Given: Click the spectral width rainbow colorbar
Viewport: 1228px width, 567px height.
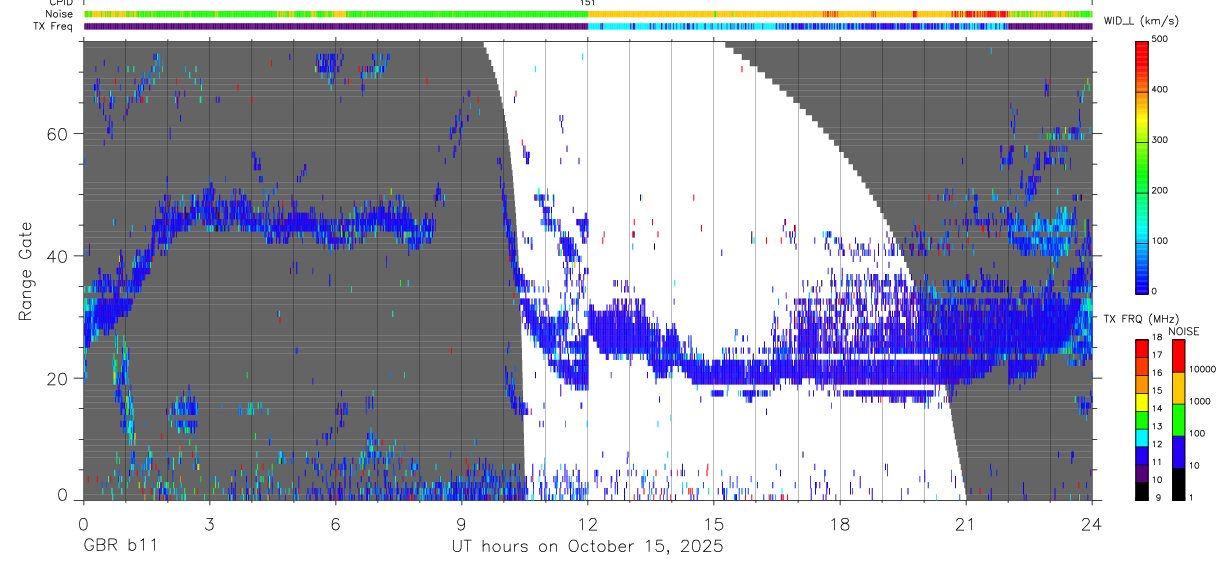Looking at the screenshot, I should pyautogui.click(x=1142, y=166).
